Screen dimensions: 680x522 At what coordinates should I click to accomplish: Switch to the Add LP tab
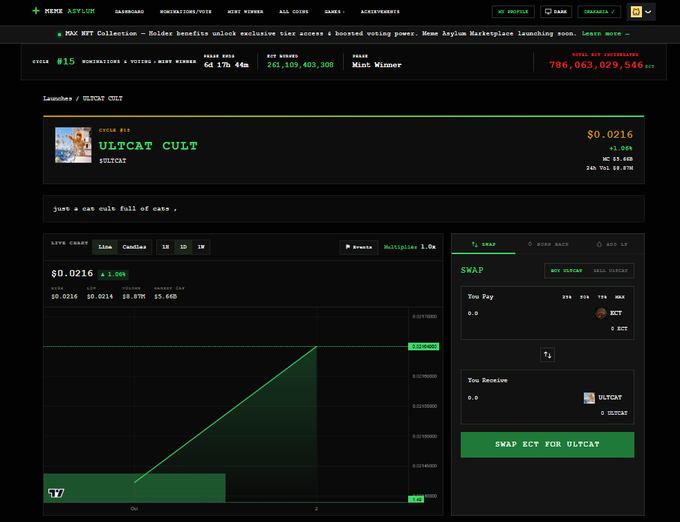(612, 244)
